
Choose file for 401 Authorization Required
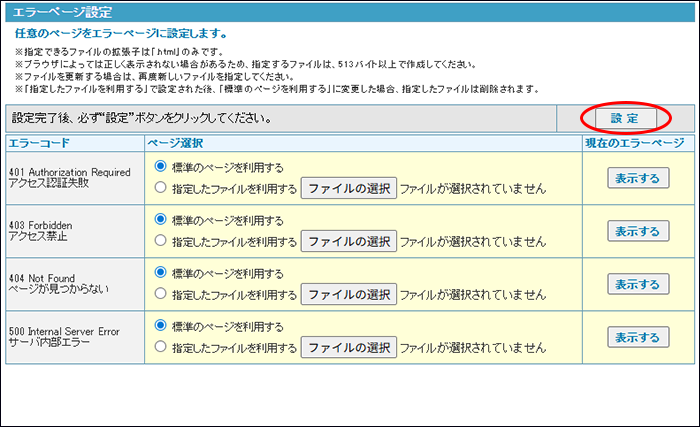[x=349, y=187]
